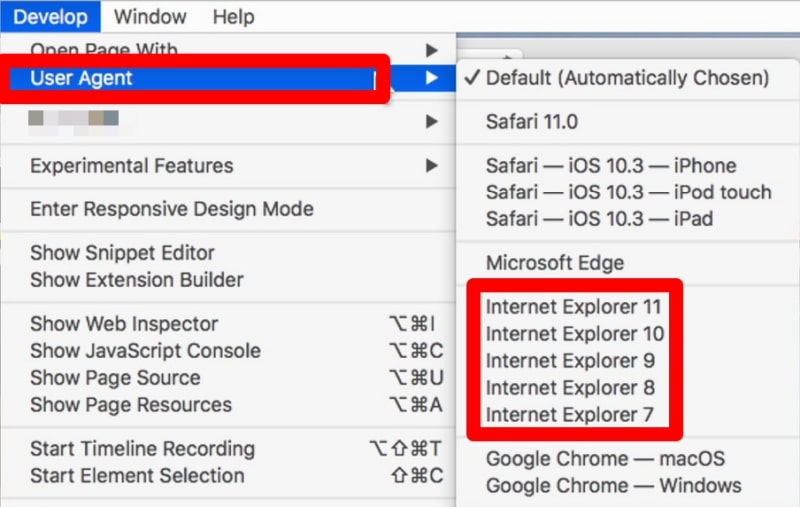This screenshot has height=507, width=800.
Task: Choose Show Page Source
Action: coord(228,378)
